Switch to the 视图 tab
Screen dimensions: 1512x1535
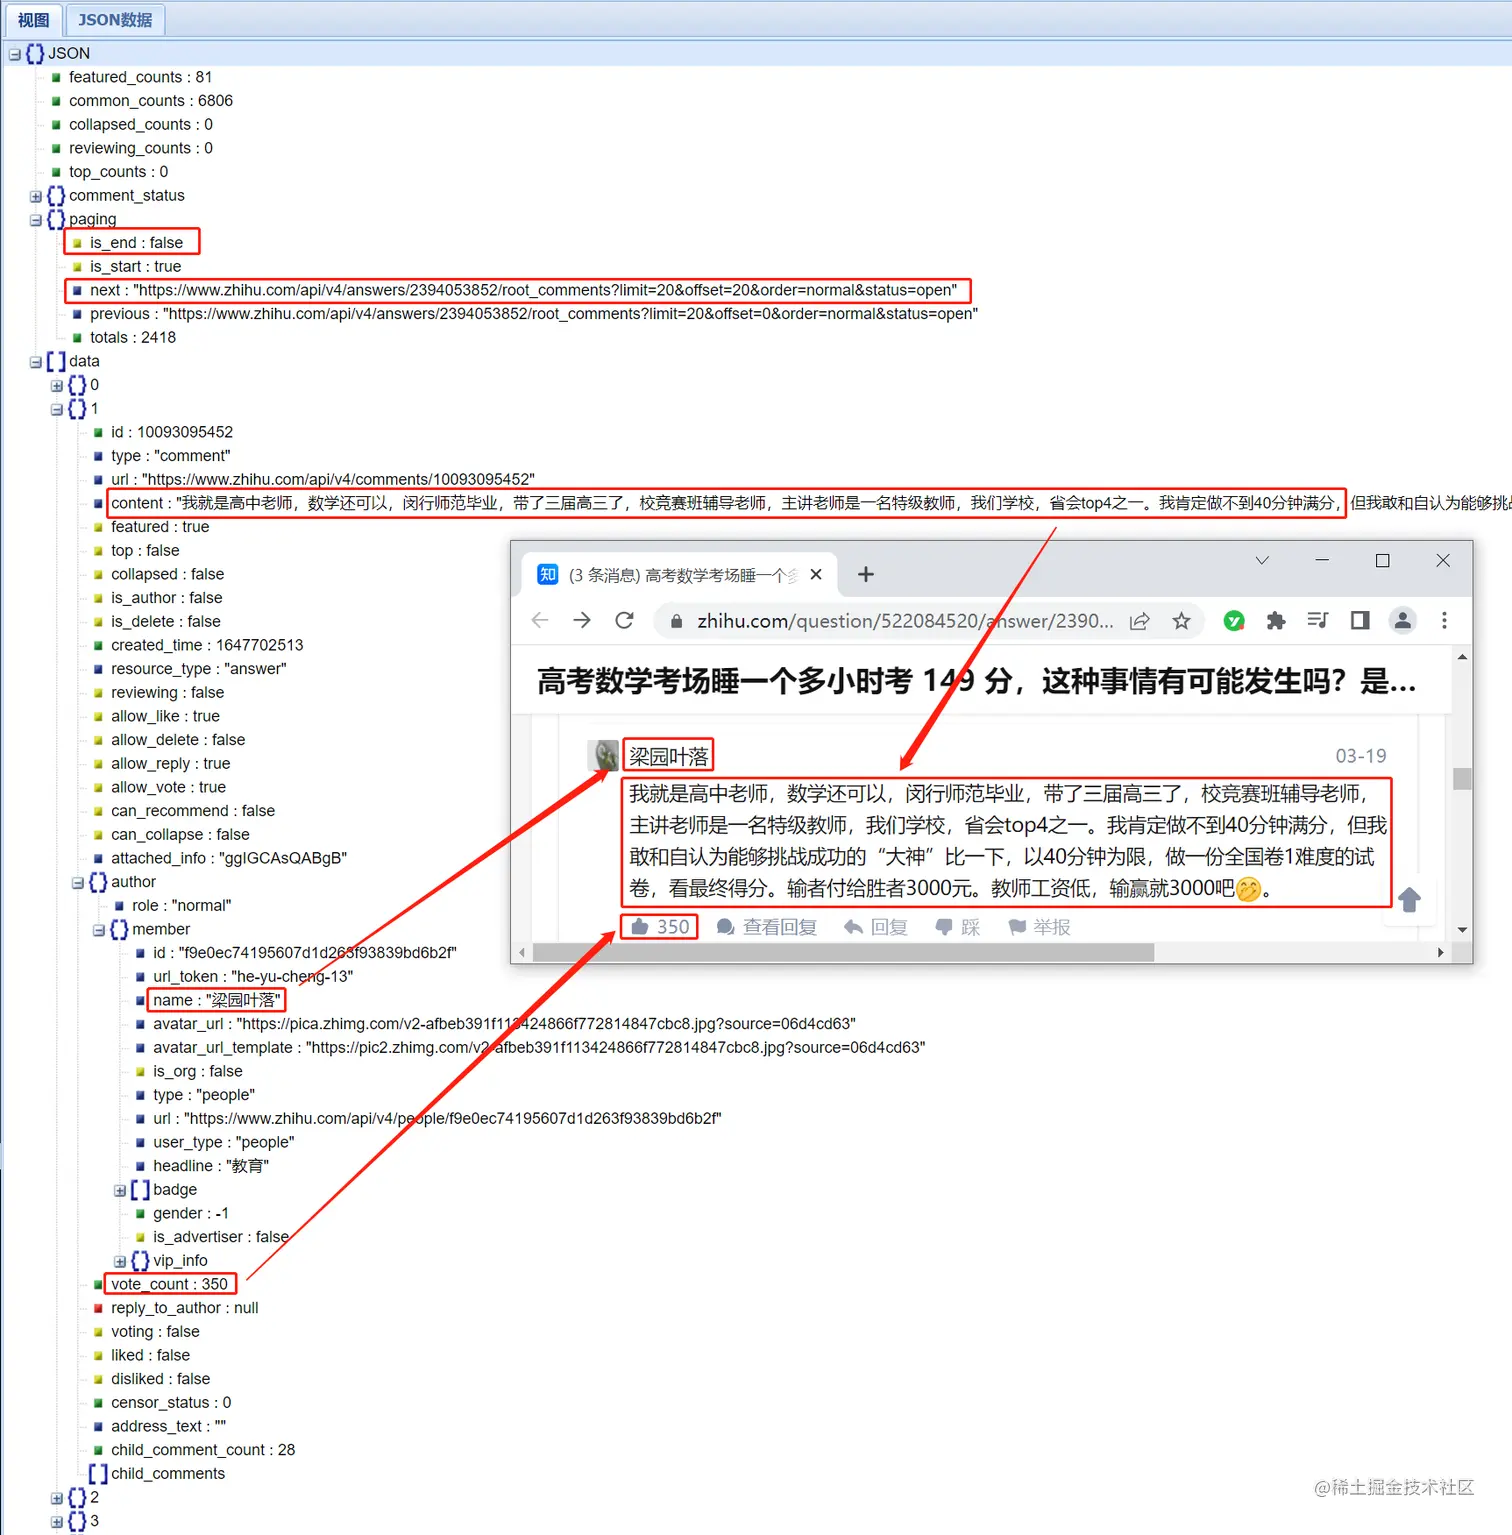click(33, 20)
